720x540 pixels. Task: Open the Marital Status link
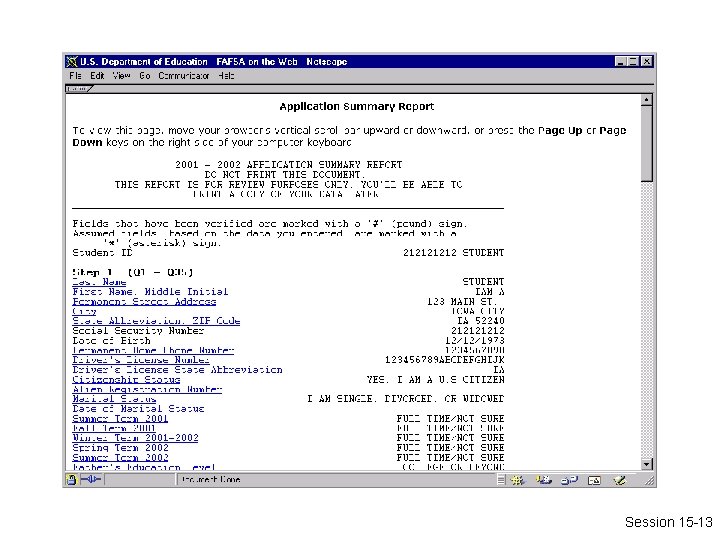(x=114, y=399)
